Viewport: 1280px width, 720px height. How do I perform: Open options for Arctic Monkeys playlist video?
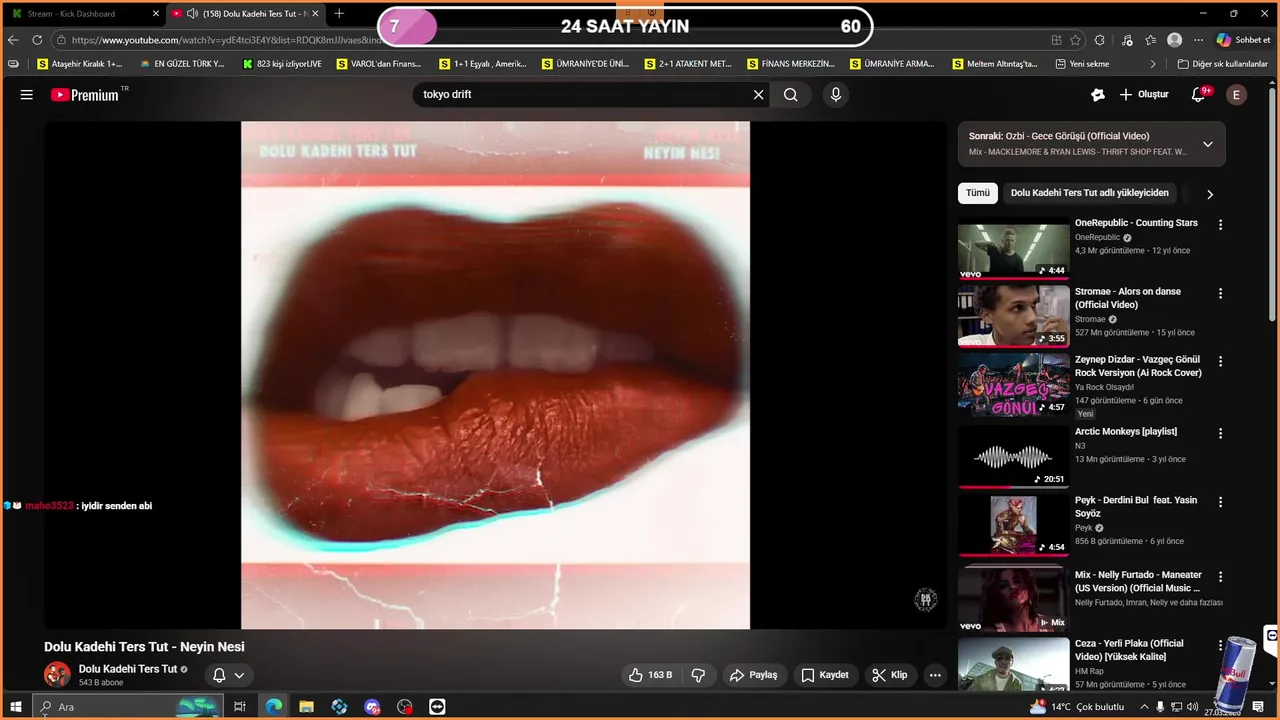(1220, 433)
